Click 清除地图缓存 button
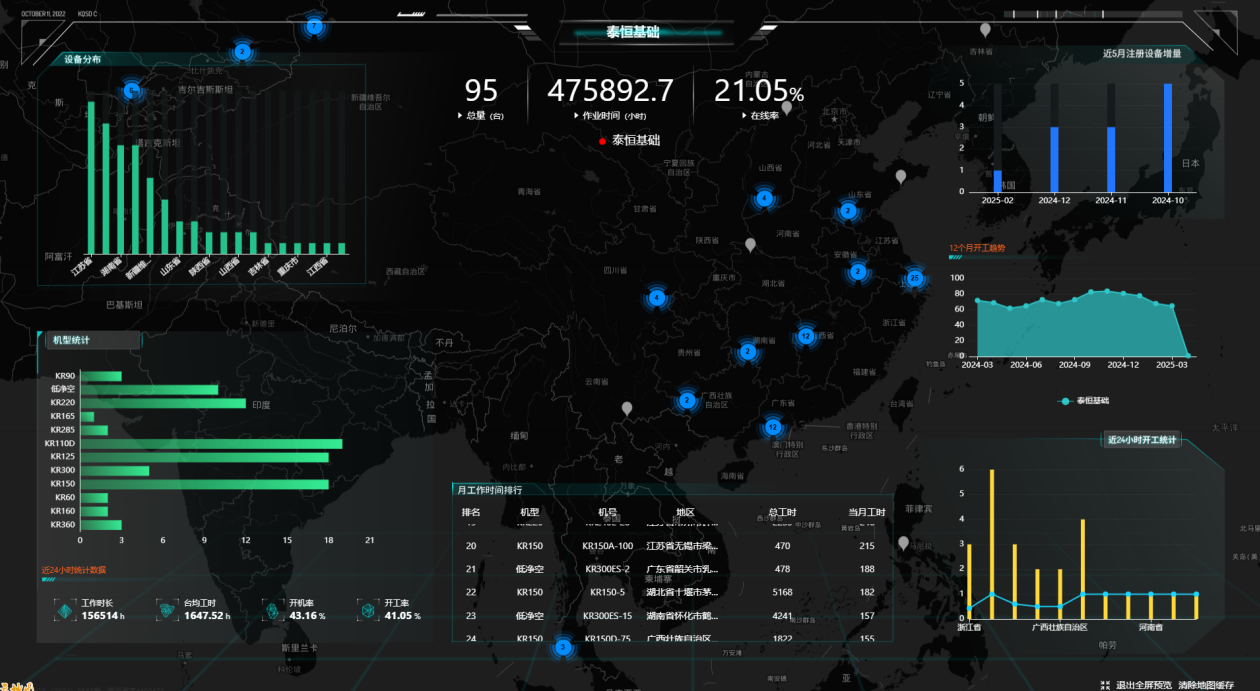The width and height of the screenshot is (1260, 691). tap(1206, 685)
